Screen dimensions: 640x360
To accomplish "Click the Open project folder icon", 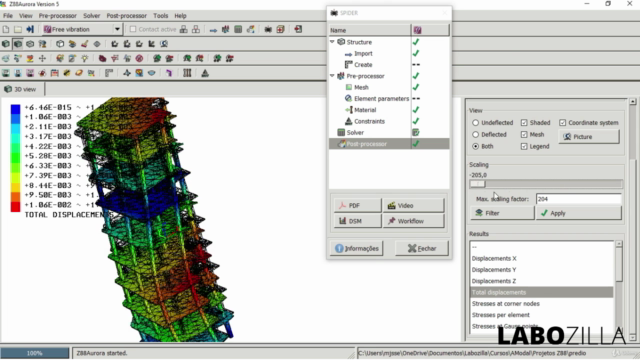I will click(x=18, y=29).
